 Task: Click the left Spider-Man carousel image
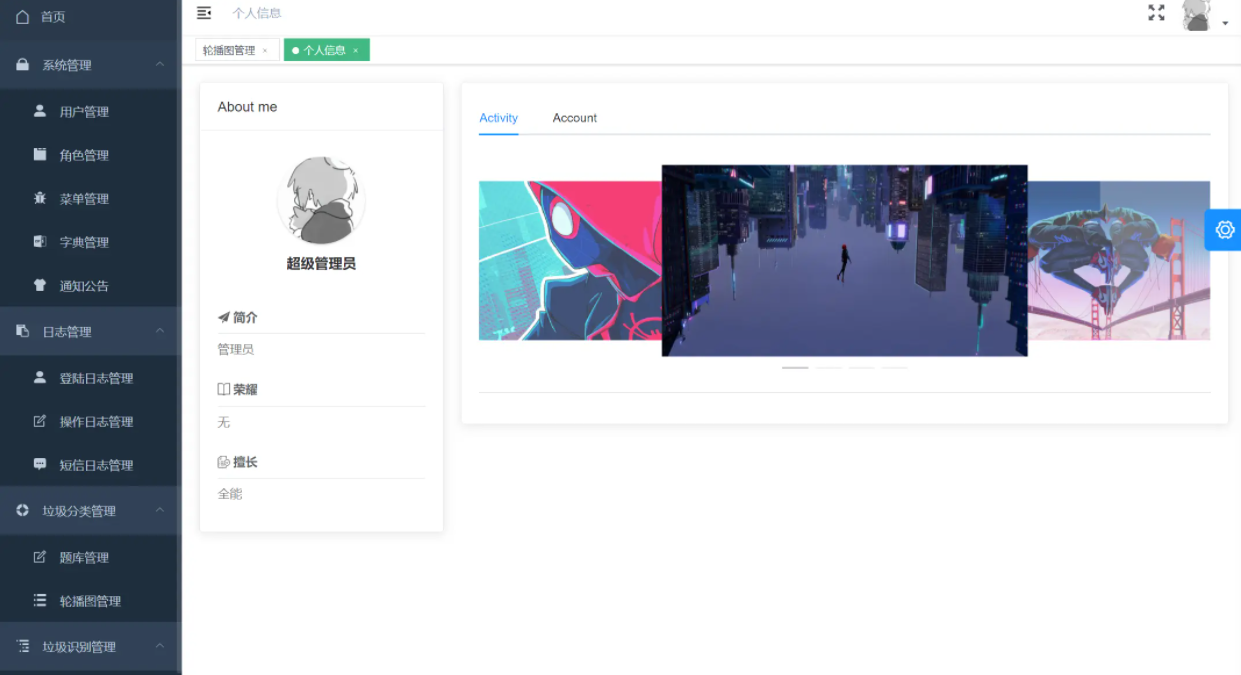tap(570, 260)
